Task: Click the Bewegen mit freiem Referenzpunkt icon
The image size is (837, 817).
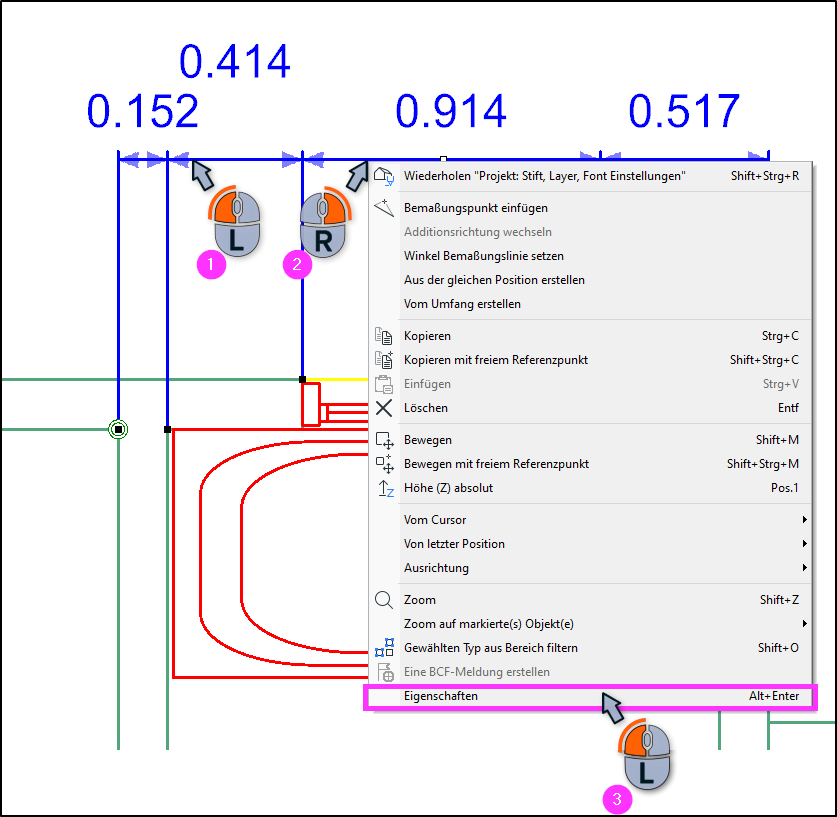Action: [384, 464]
